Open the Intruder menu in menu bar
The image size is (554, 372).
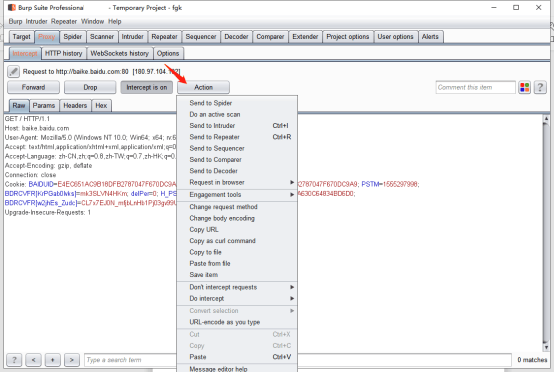36,22
